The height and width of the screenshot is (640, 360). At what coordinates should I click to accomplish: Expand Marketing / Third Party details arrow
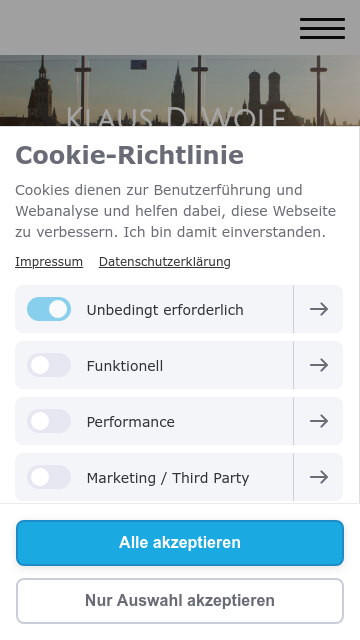pos(319,477)
